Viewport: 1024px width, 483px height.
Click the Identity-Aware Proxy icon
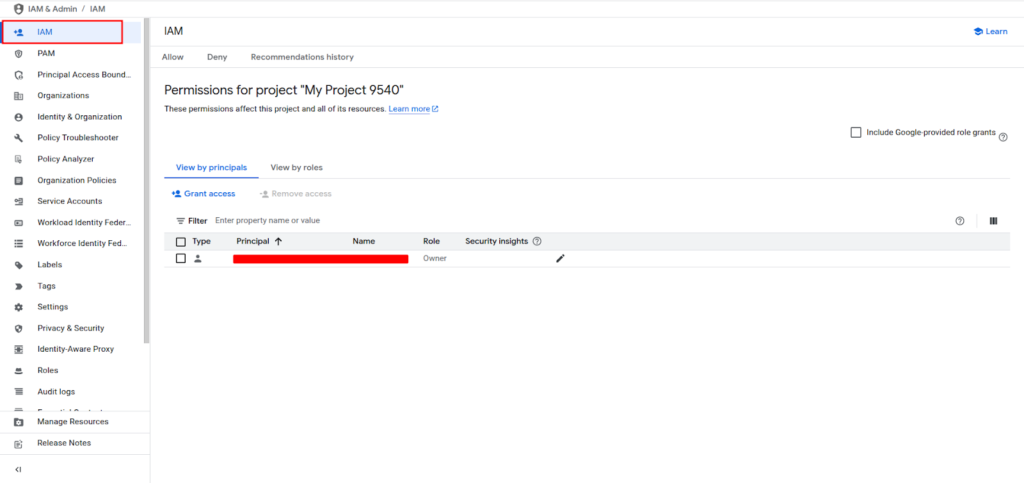coord(18,349)
